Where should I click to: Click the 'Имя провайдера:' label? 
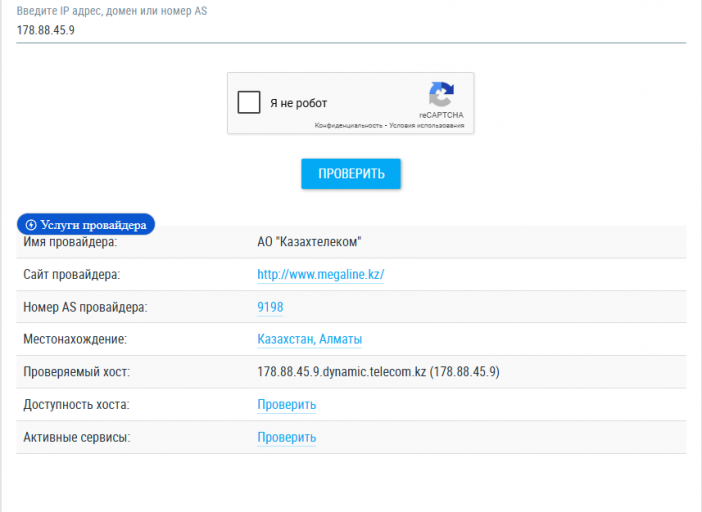pos(70,242)
